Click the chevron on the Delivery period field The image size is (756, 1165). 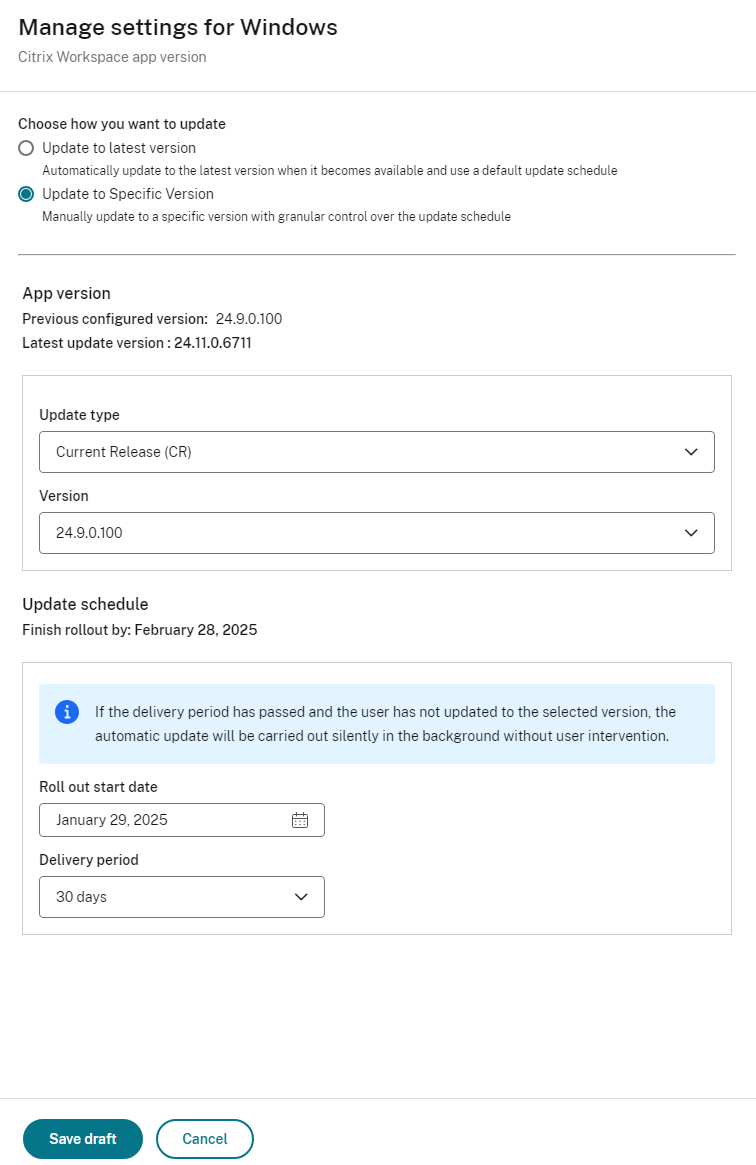pyautogui.click(x=300, y=896)
